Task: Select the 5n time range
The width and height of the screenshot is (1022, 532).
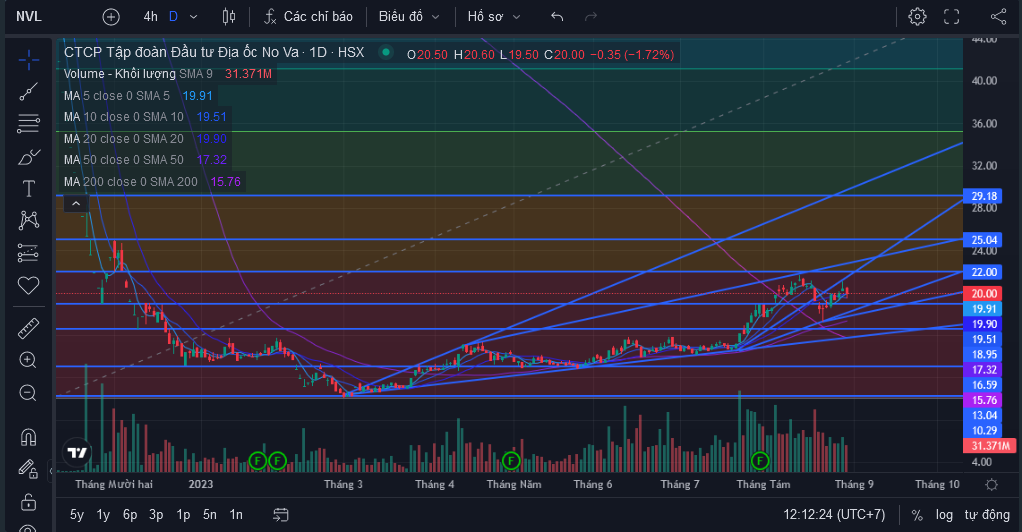Action: (210, 515)
